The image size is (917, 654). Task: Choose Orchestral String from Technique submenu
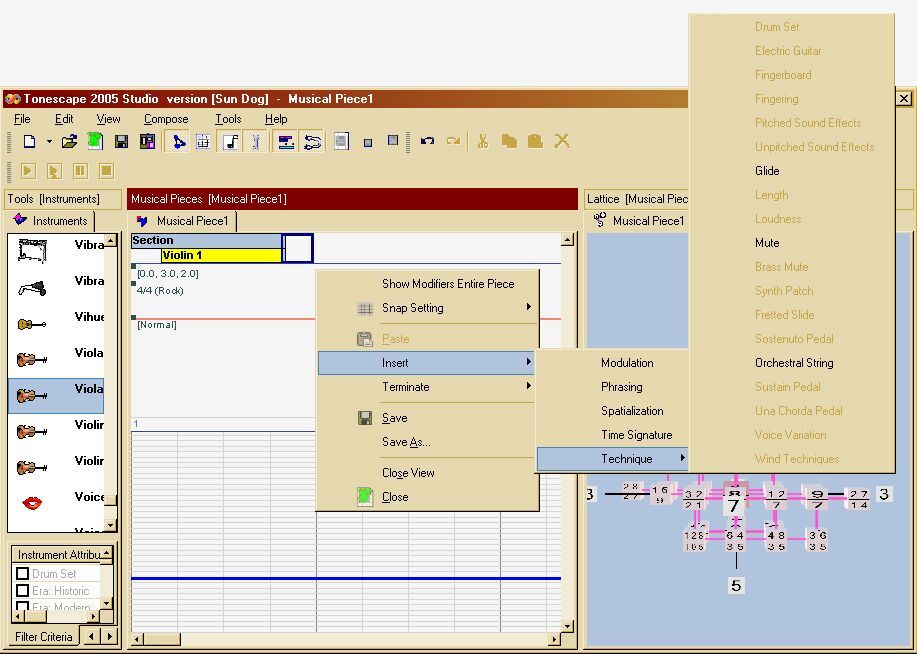tap(794, 363)
